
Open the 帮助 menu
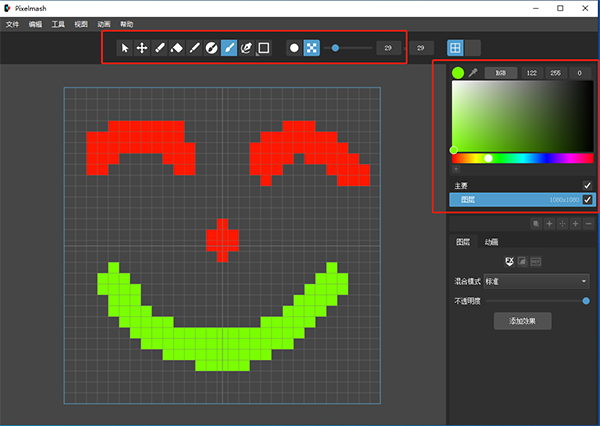[126, 23]
